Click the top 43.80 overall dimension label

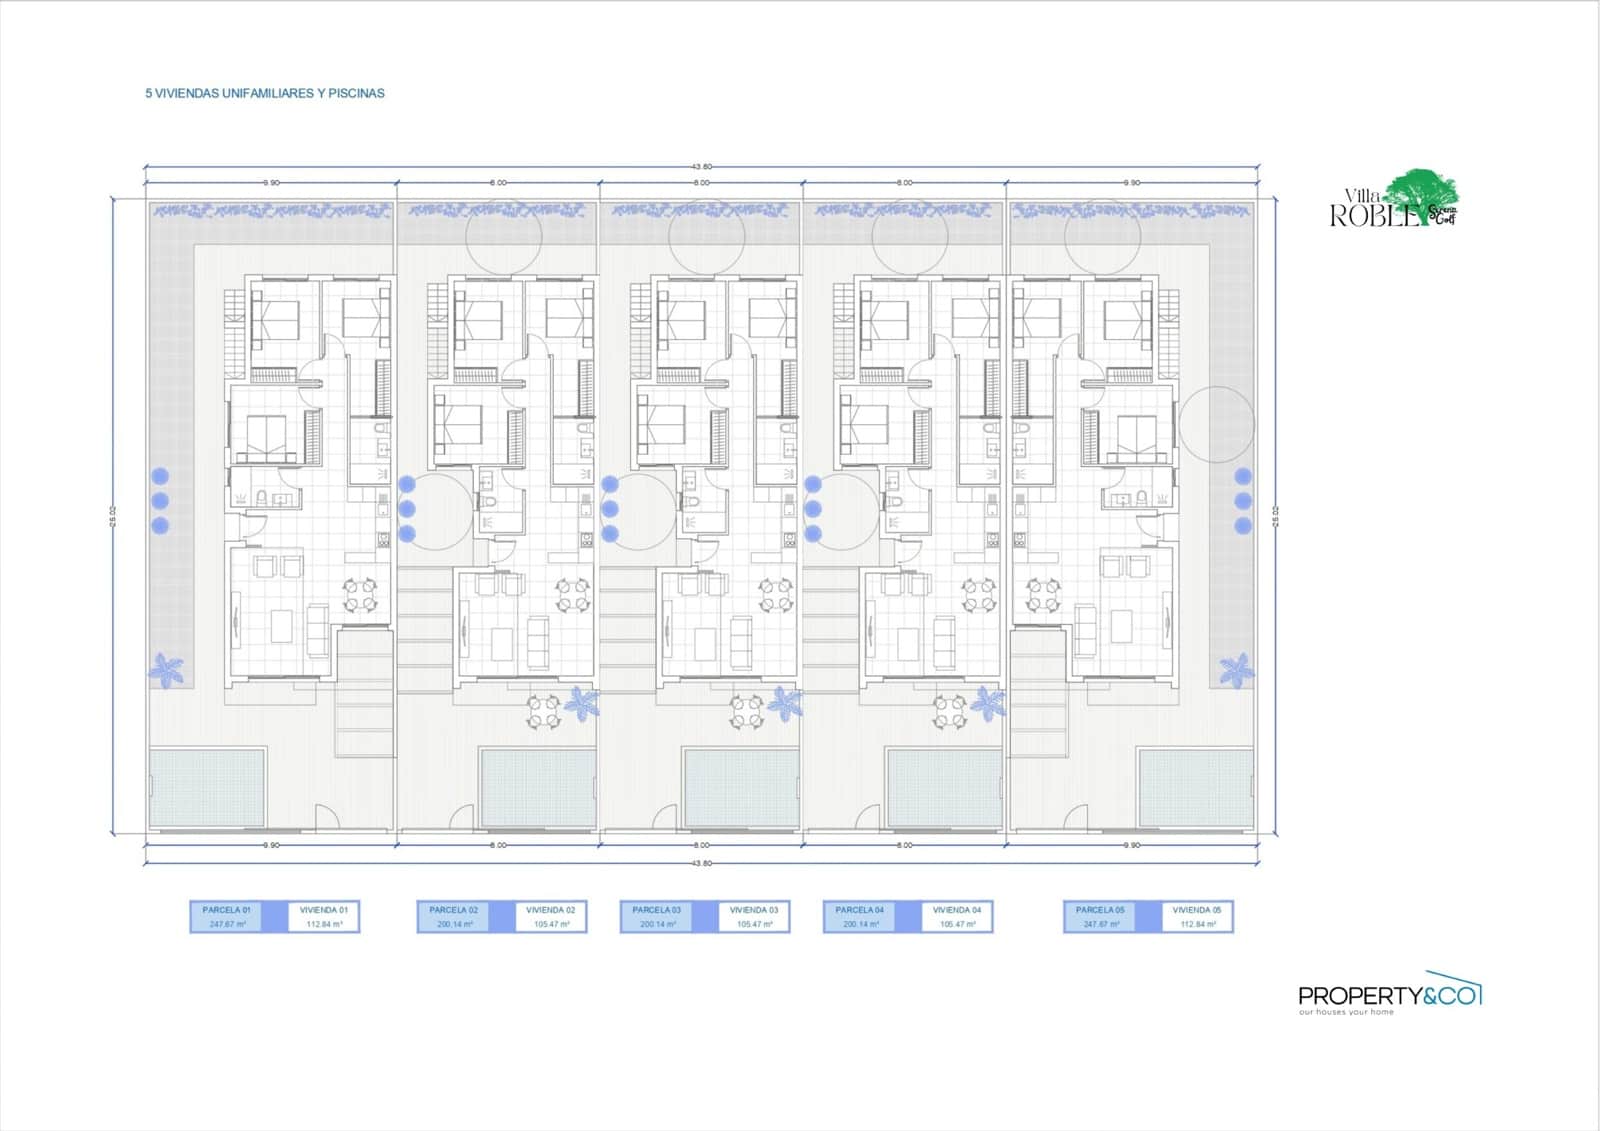pos(702,167)
